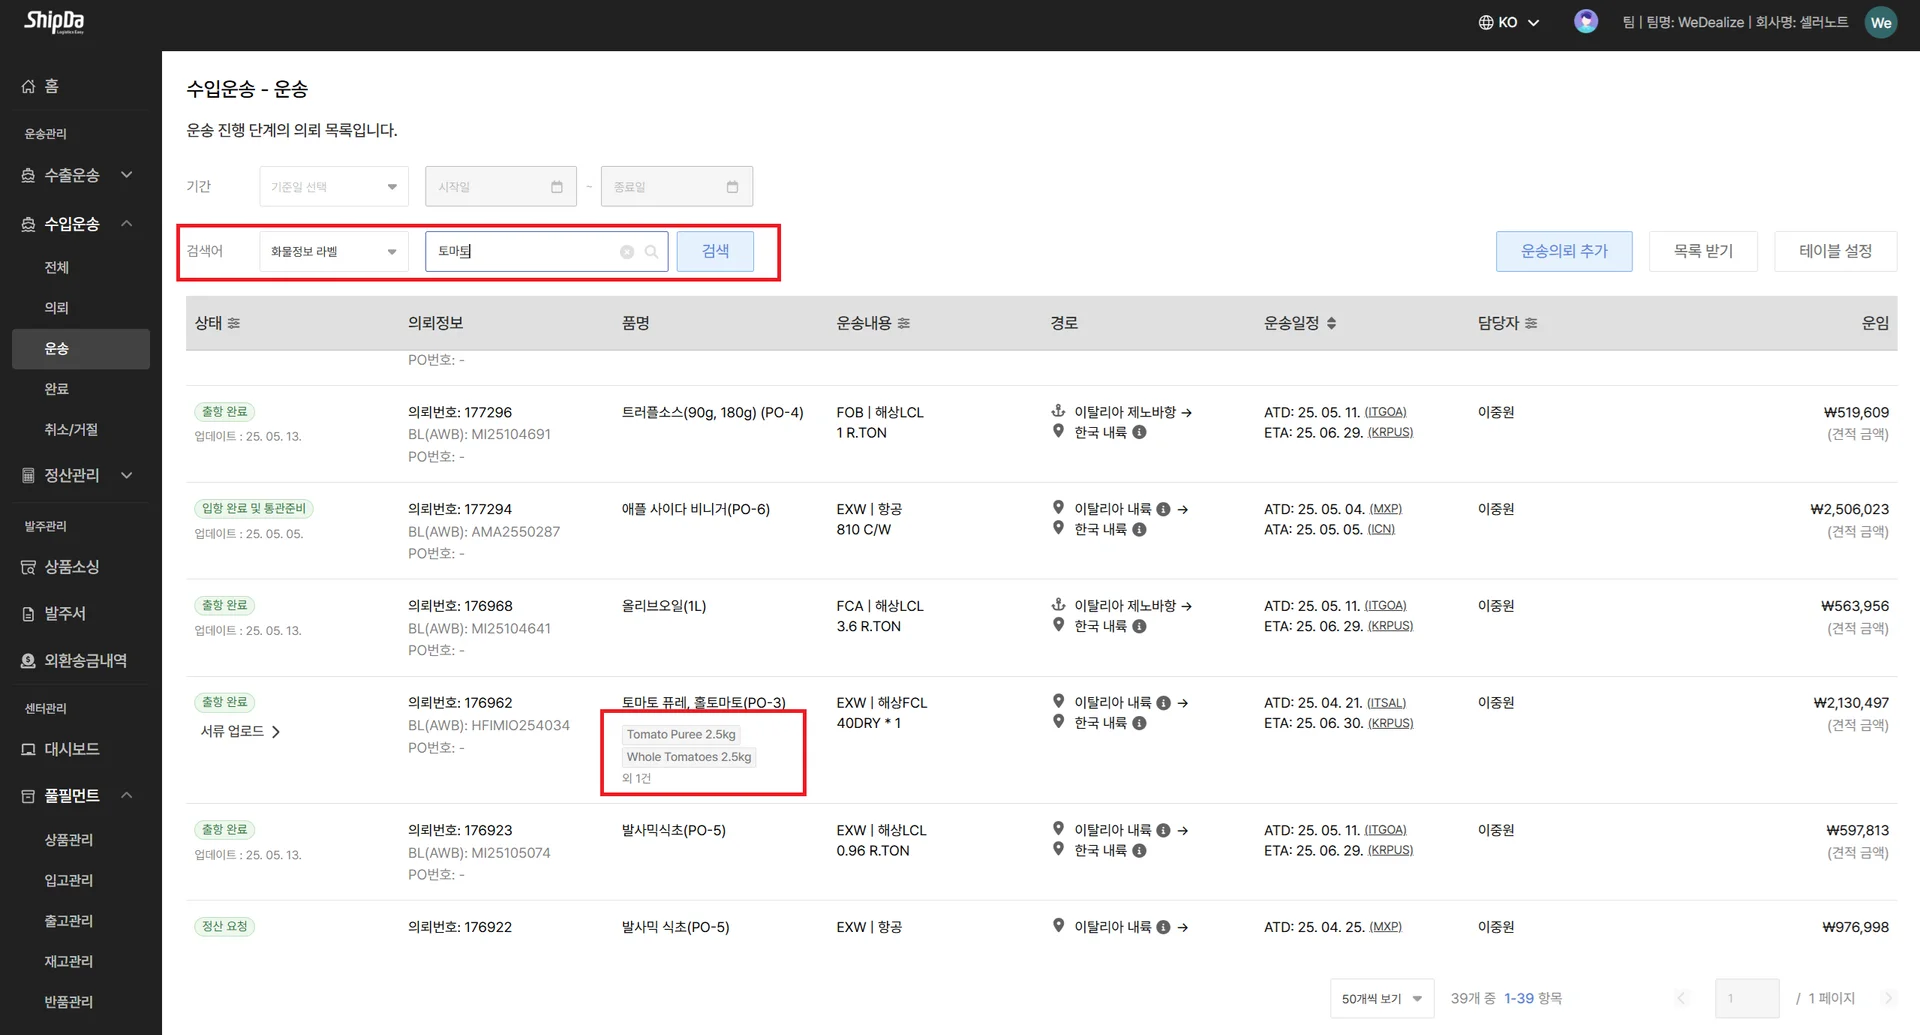Click the filter icon beside 담당자 header

(1531, 324)
